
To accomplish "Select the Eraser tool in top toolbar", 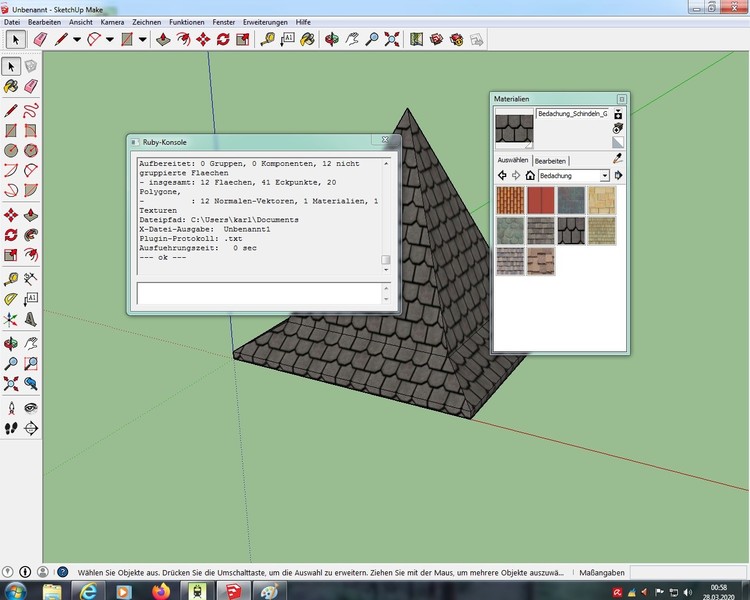I will (x=40, y=39).
